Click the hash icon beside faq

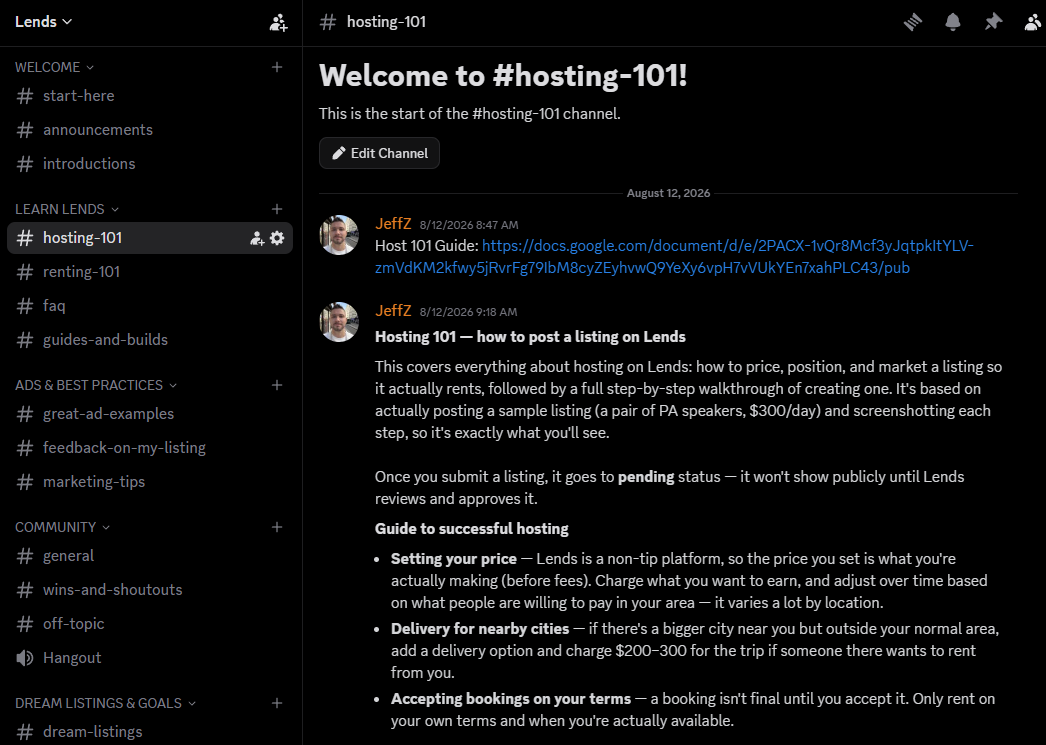pos(25,305)
